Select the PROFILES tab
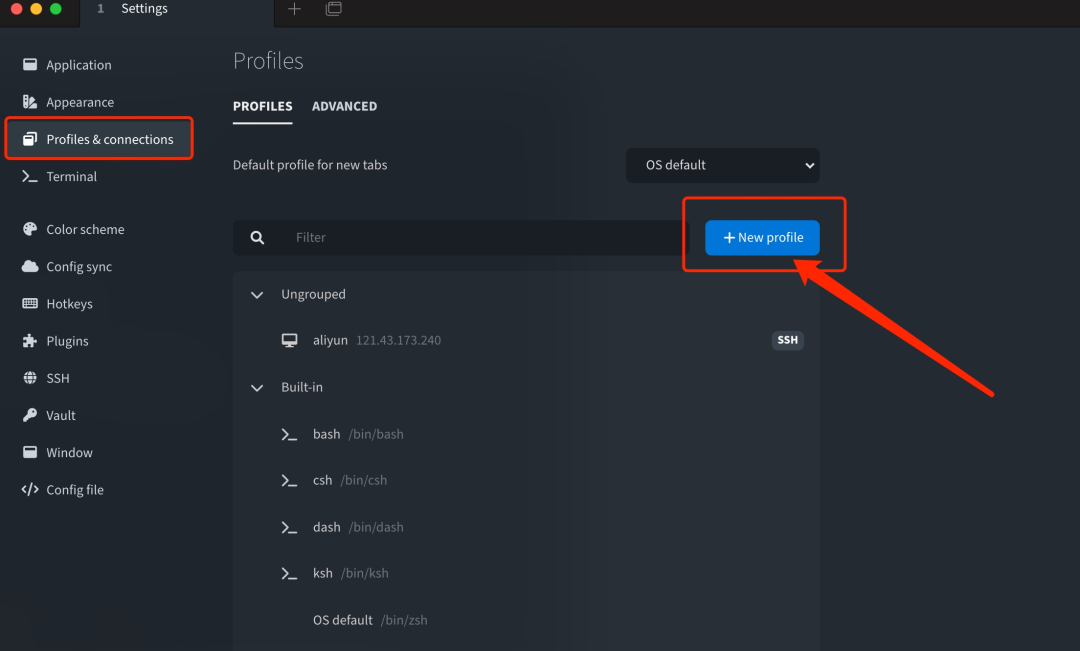 262,106
